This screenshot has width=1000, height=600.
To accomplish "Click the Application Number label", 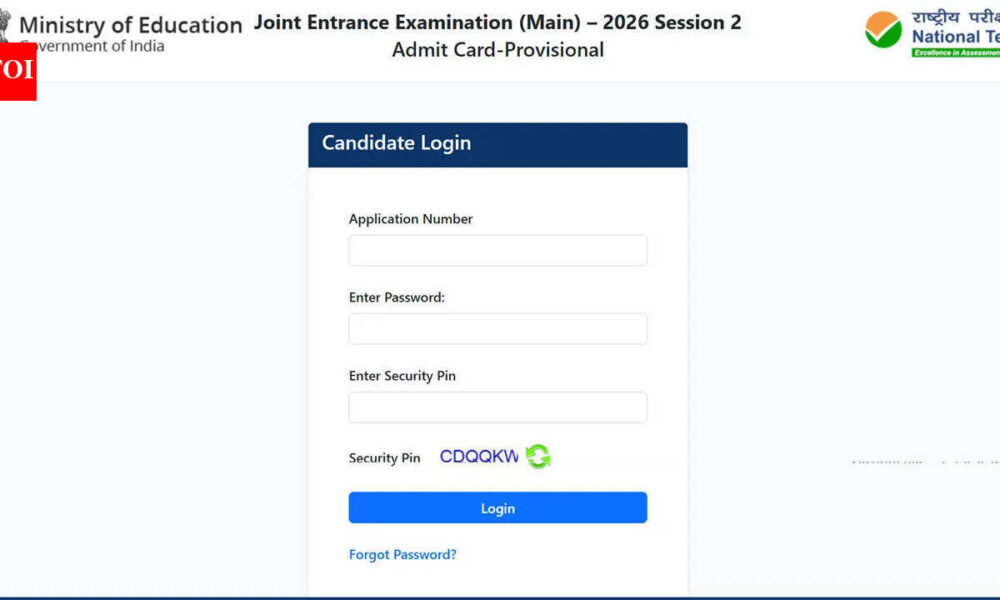I will point(410,219).
